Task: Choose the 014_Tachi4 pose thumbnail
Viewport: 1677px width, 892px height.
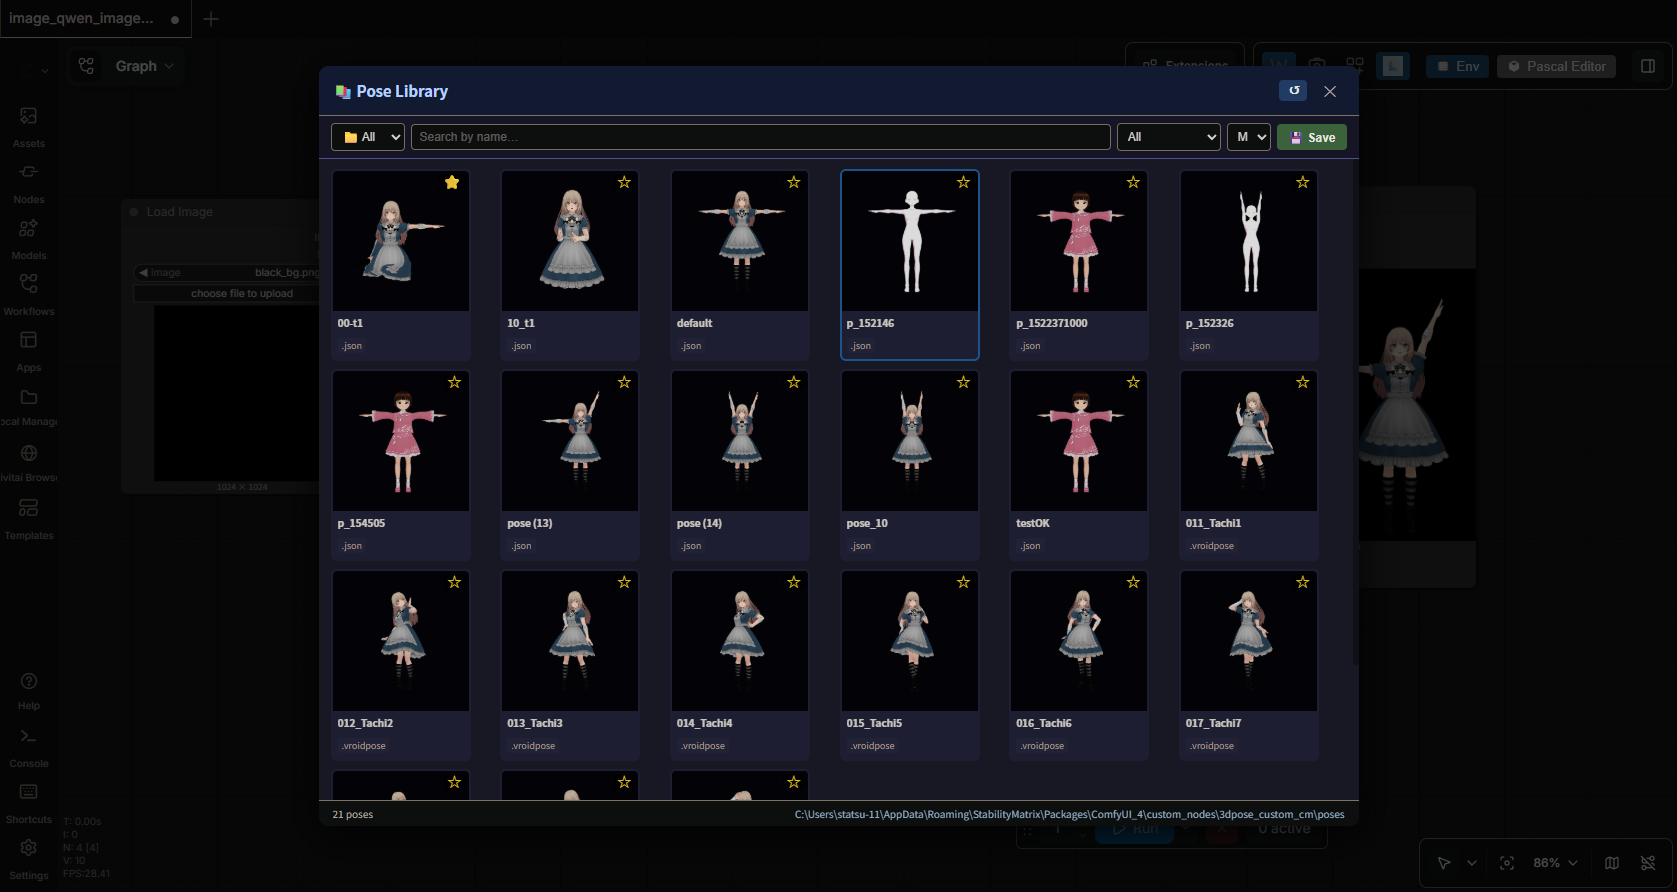Action: [740, 641]
